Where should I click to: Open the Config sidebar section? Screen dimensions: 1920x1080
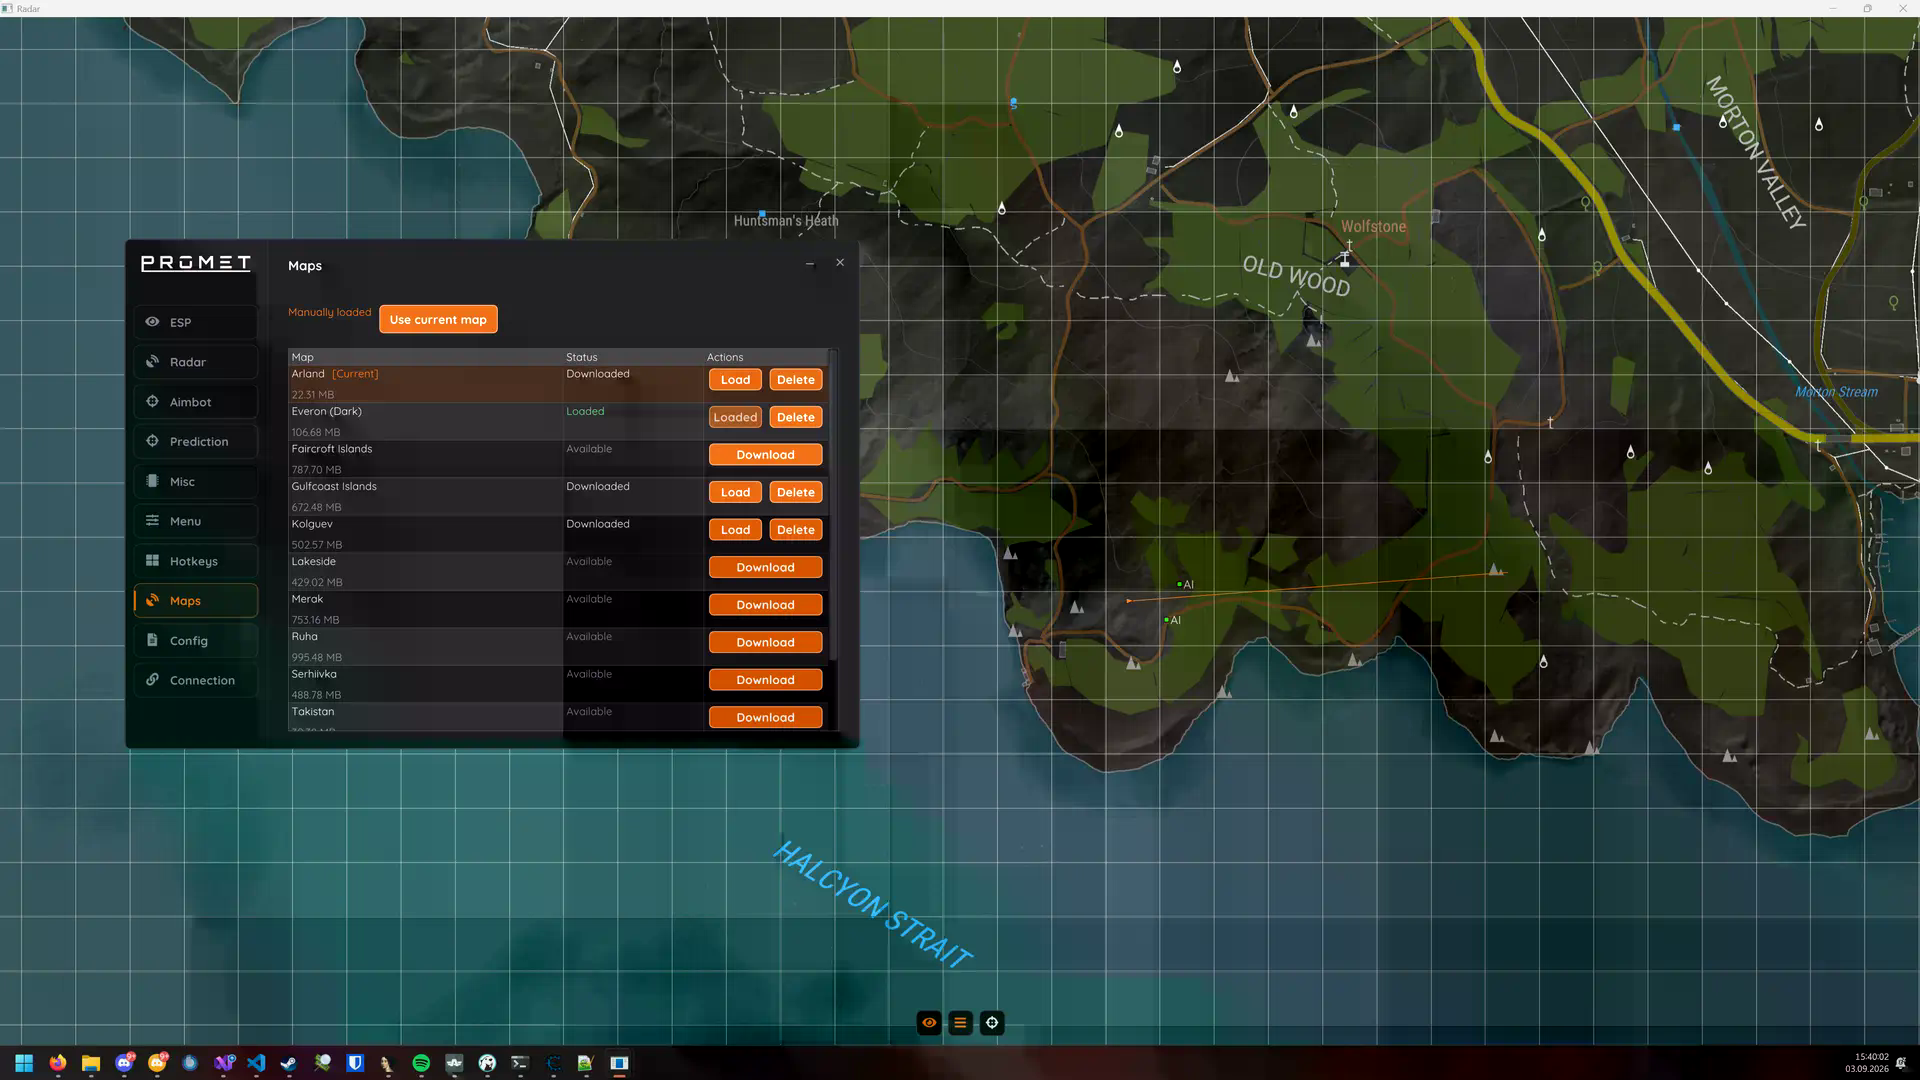pos(196,640)
